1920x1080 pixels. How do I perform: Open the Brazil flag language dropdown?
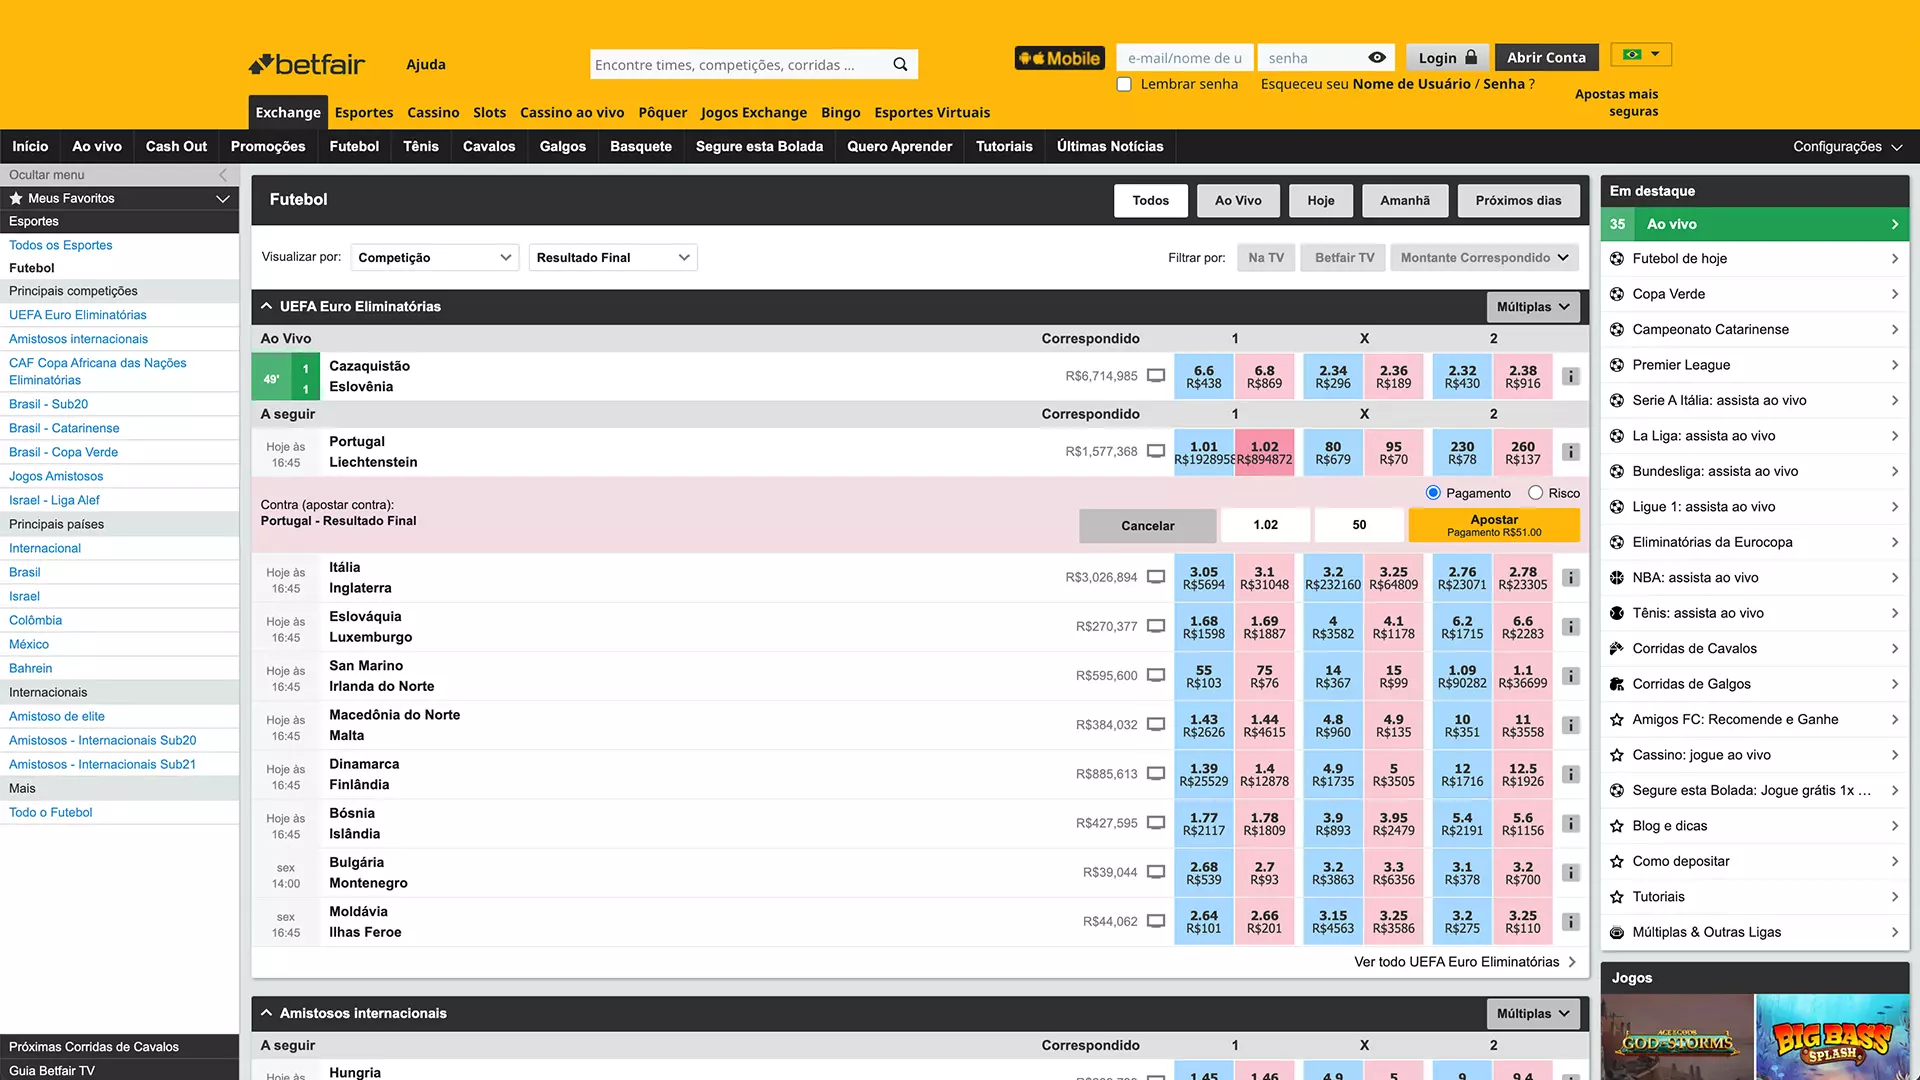1642,54
